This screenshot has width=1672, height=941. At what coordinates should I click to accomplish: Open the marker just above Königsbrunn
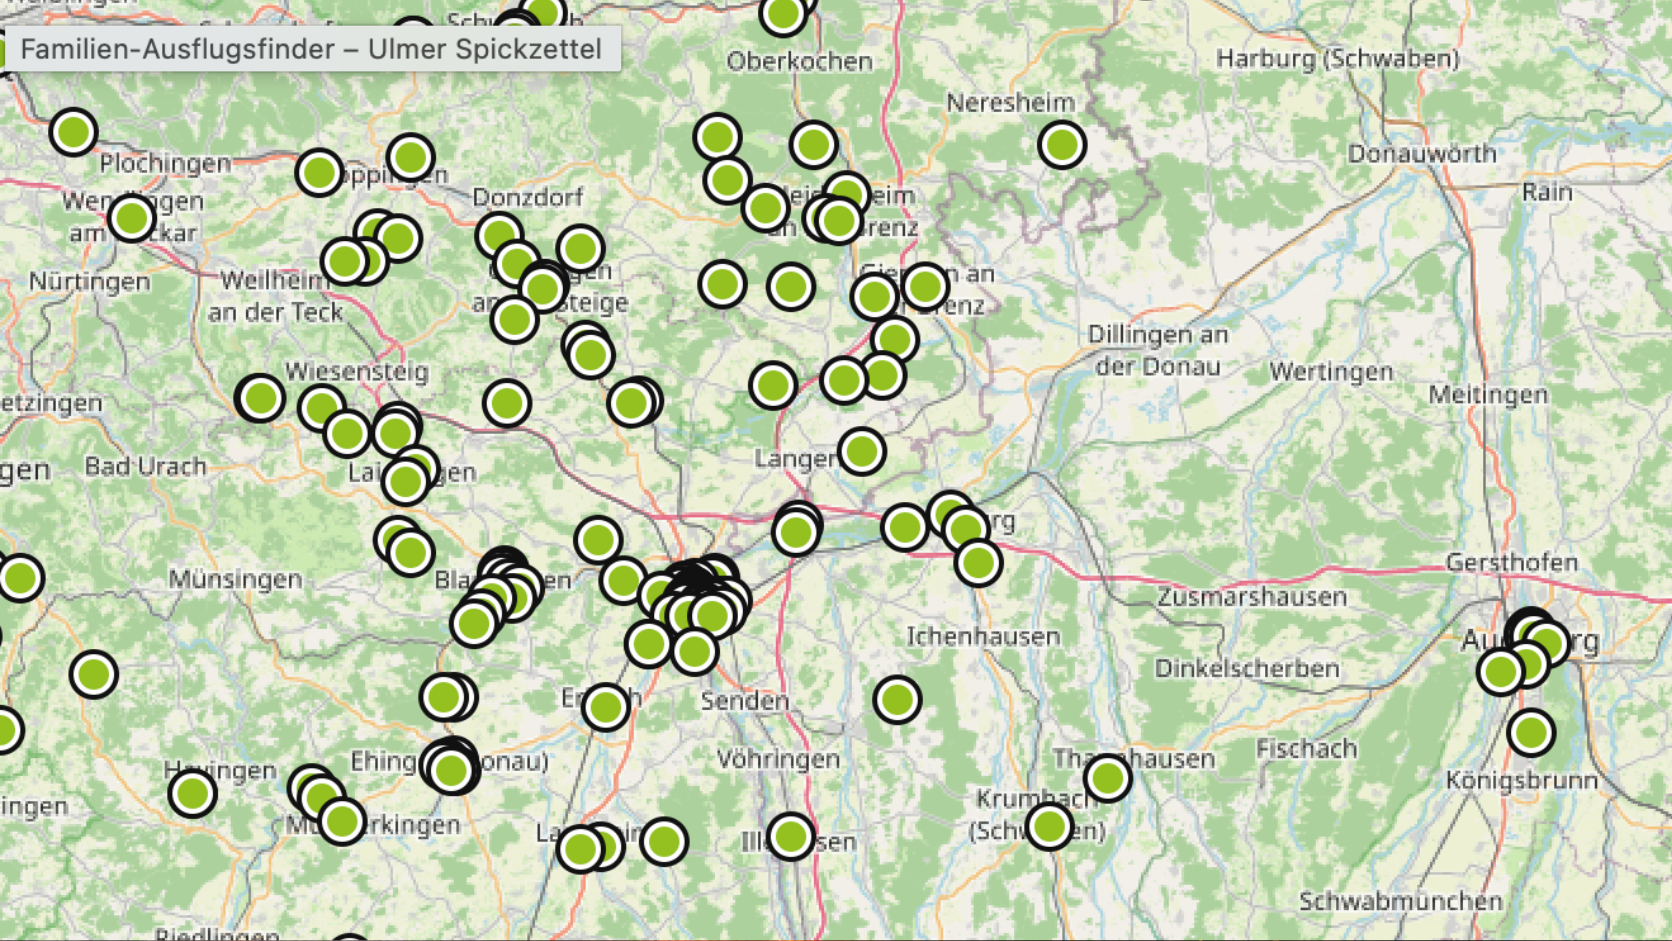pyautogui.click(x=1530, y=733)
